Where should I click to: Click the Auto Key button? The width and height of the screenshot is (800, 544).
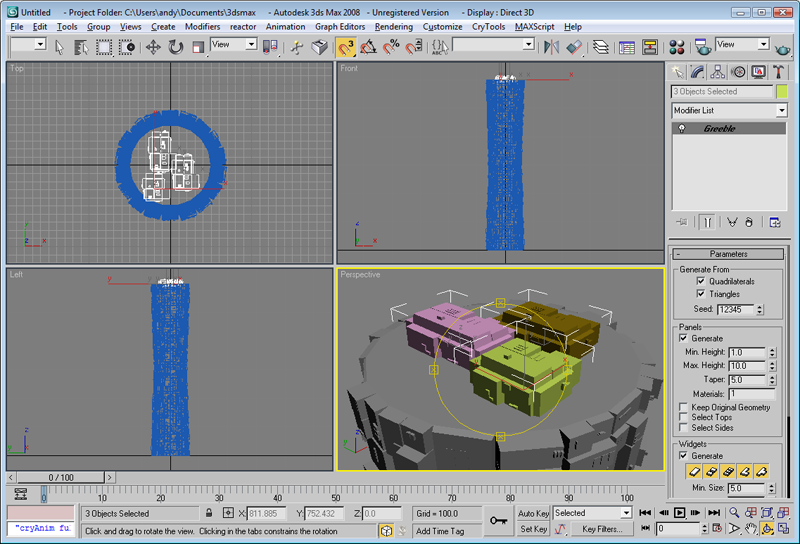point(533,513)
